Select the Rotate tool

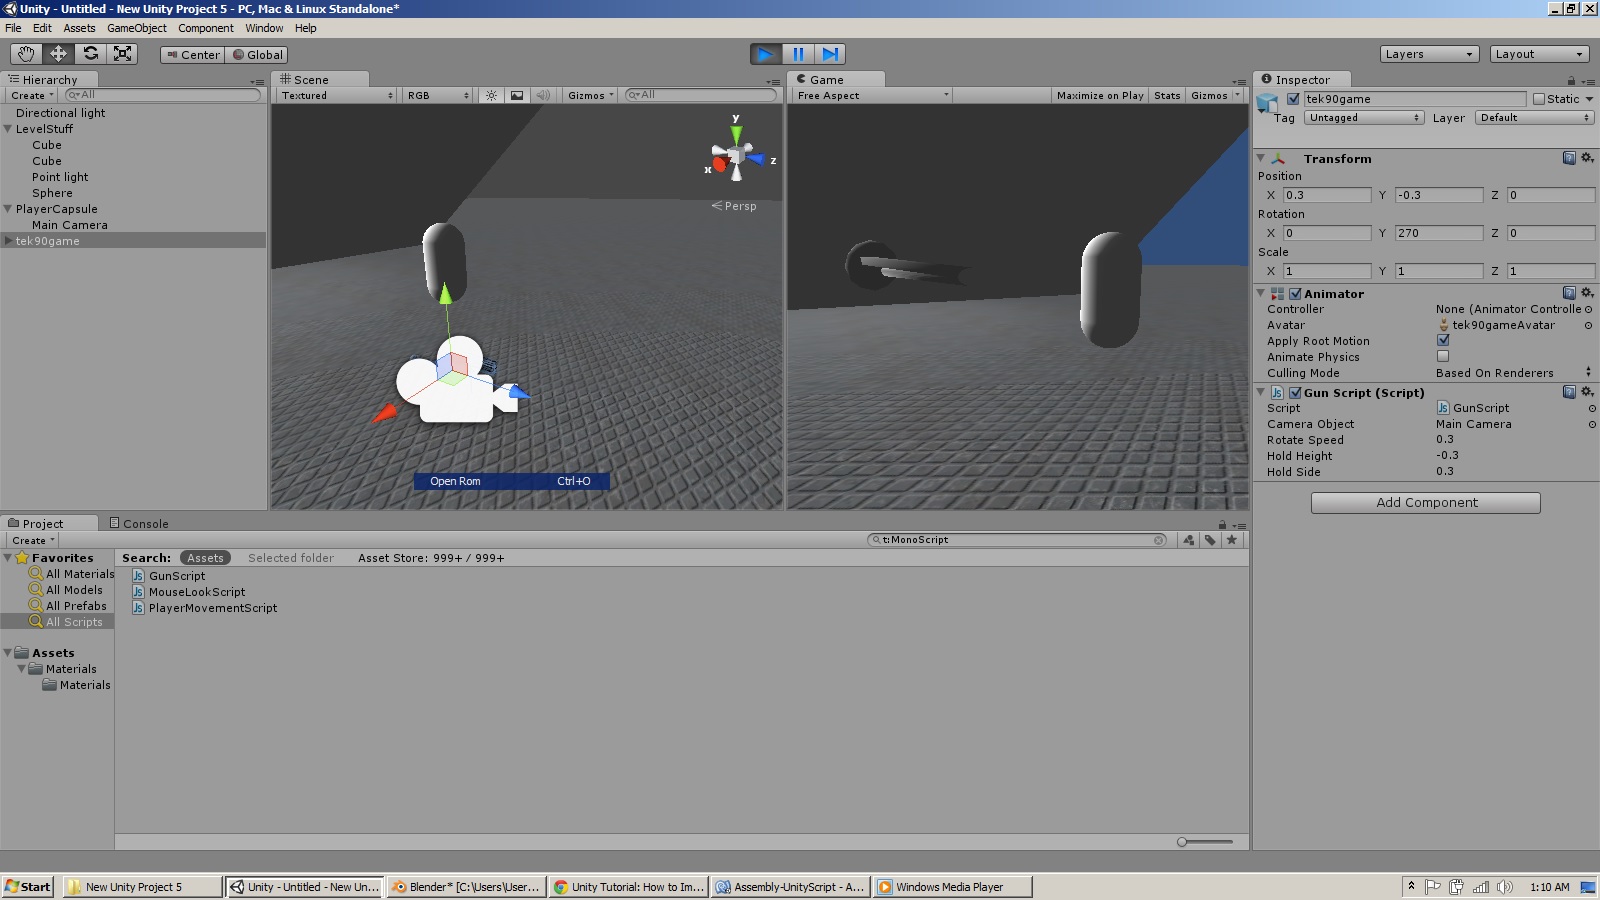(x=90, y=54)
